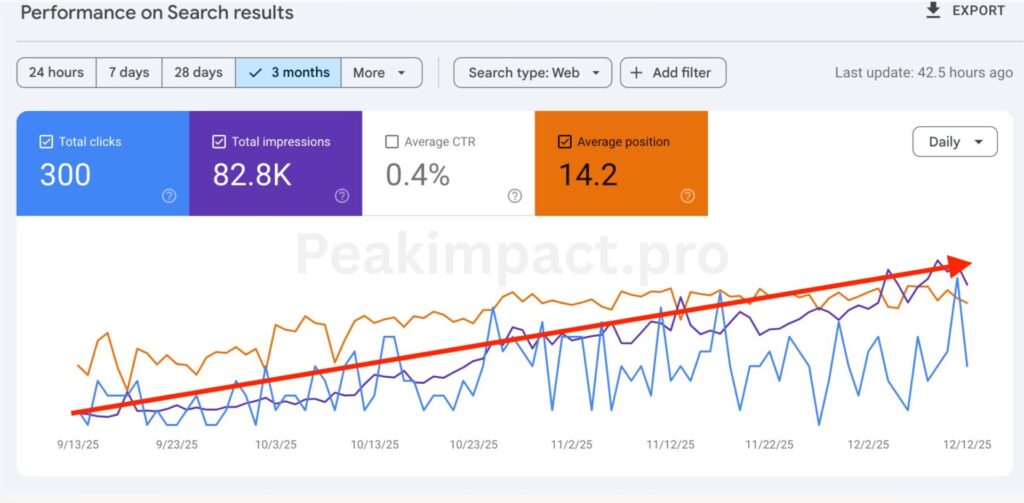Open help icon on Average CTR card
Viewport: 1024px width, 503px height.
pos(515,196)
